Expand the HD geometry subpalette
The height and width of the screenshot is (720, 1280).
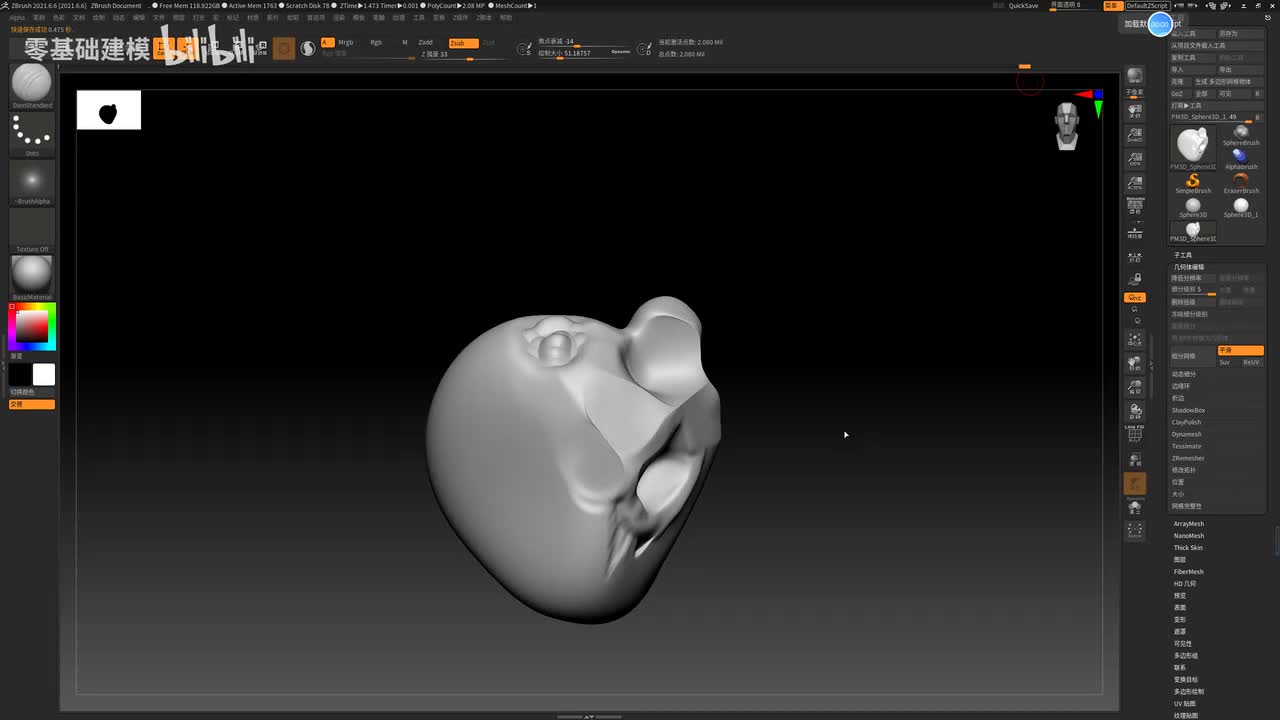[1185, 584]
